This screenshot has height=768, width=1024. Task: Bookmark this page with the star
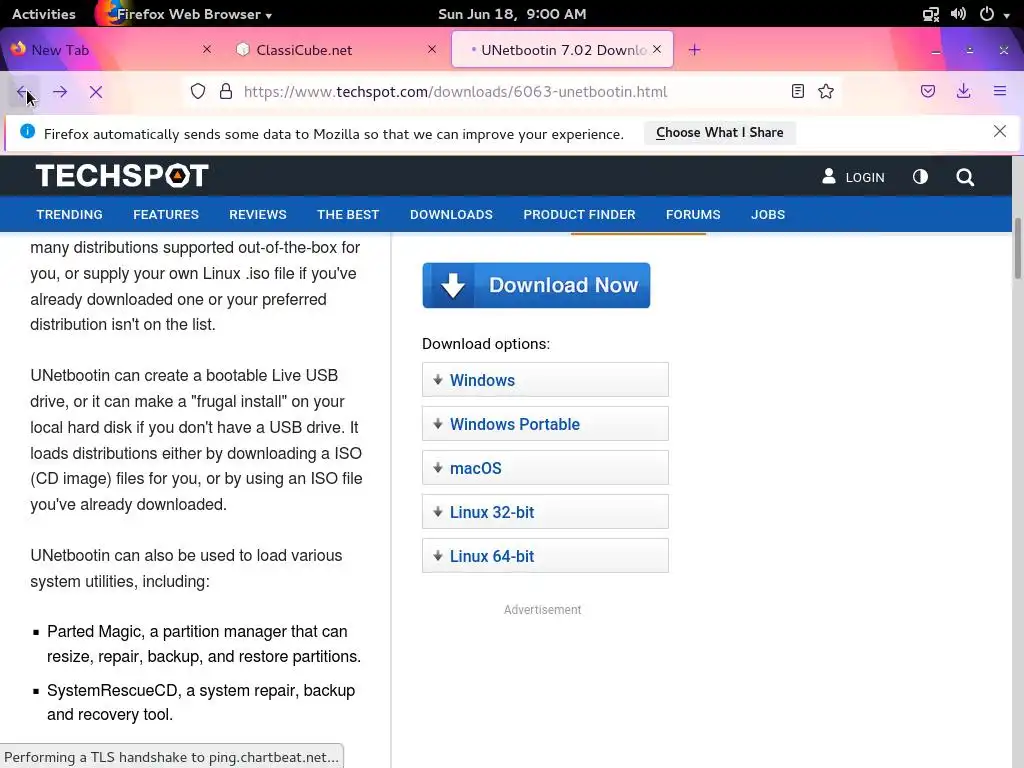tap(826, 91)
